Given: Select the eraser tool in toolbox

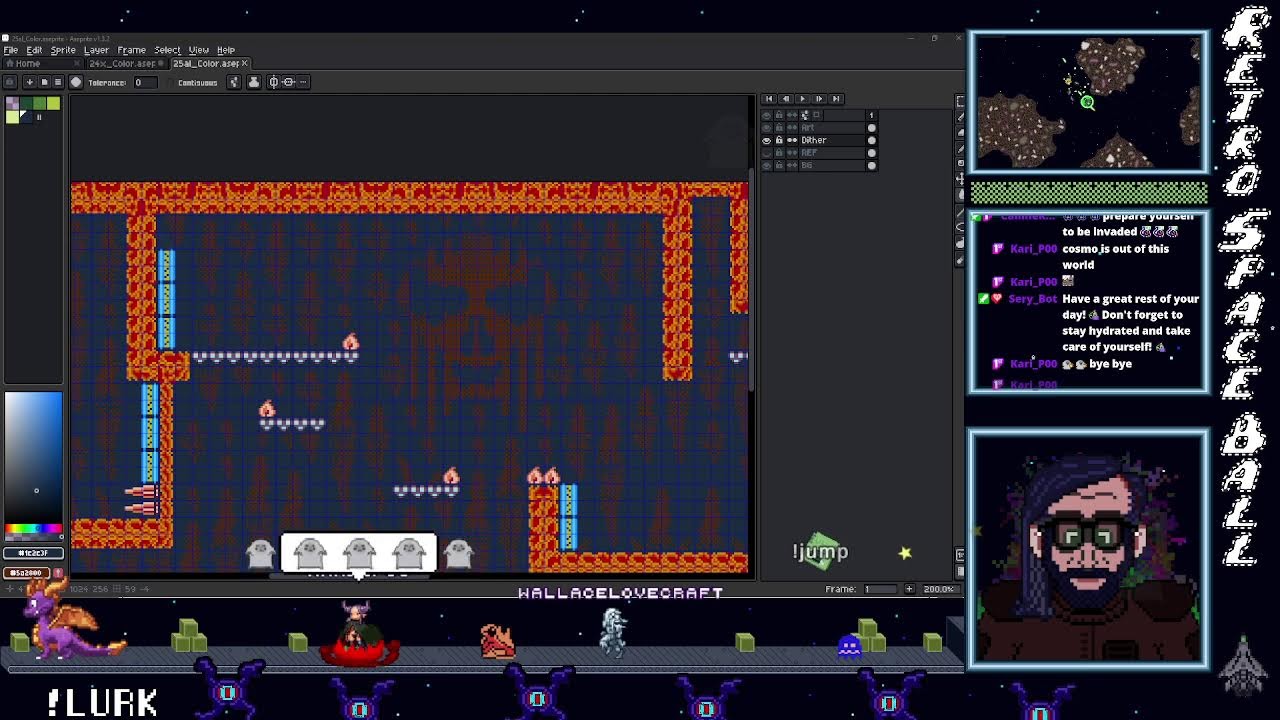Looking at the screenshot, I should (x=961, y=133).
